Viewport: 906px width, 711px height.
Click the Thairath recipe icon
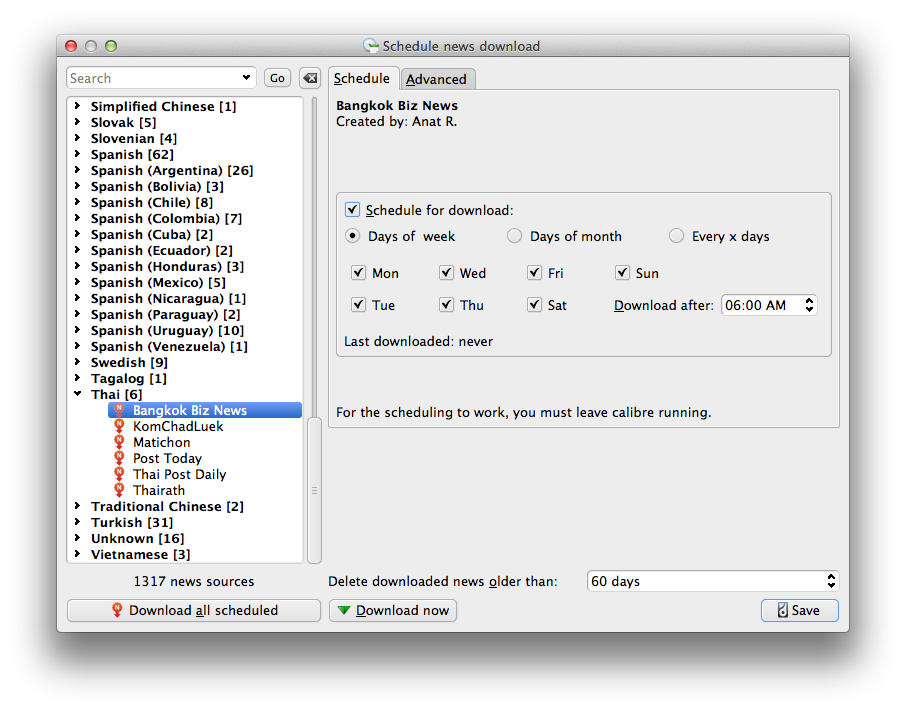tap(120, 490)
